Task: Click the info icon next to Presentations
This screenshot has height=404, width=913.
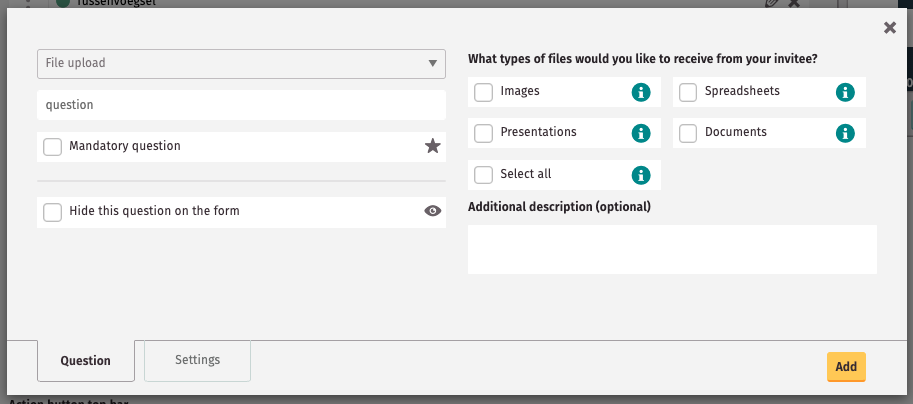Action: point(641,133)
